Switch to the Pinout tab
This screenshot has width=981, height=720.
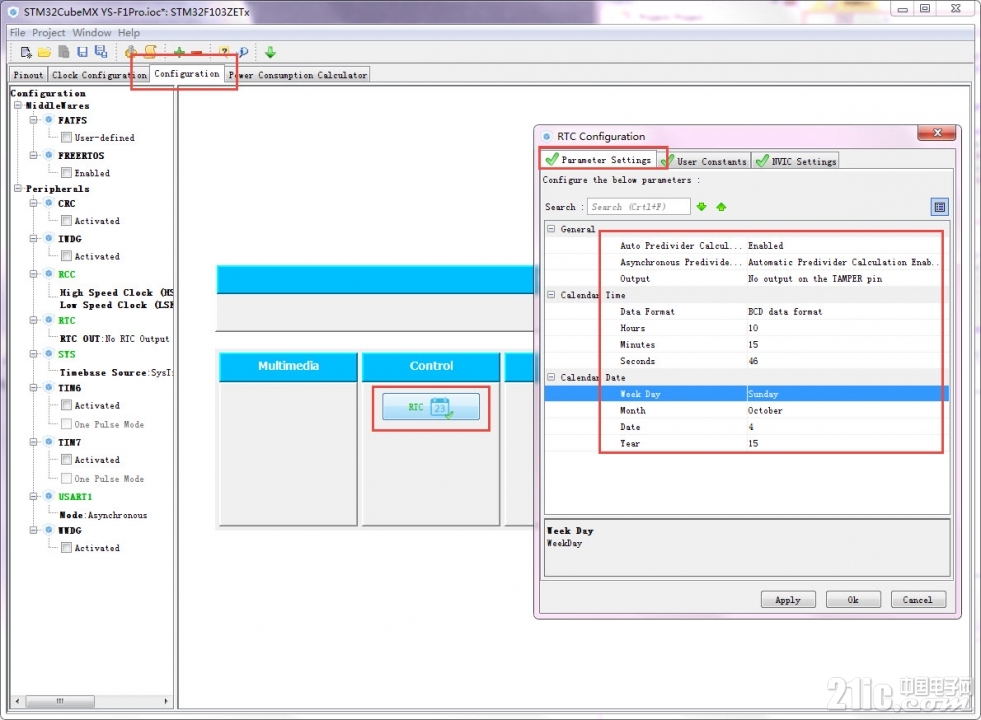click(x=28, y=74)
